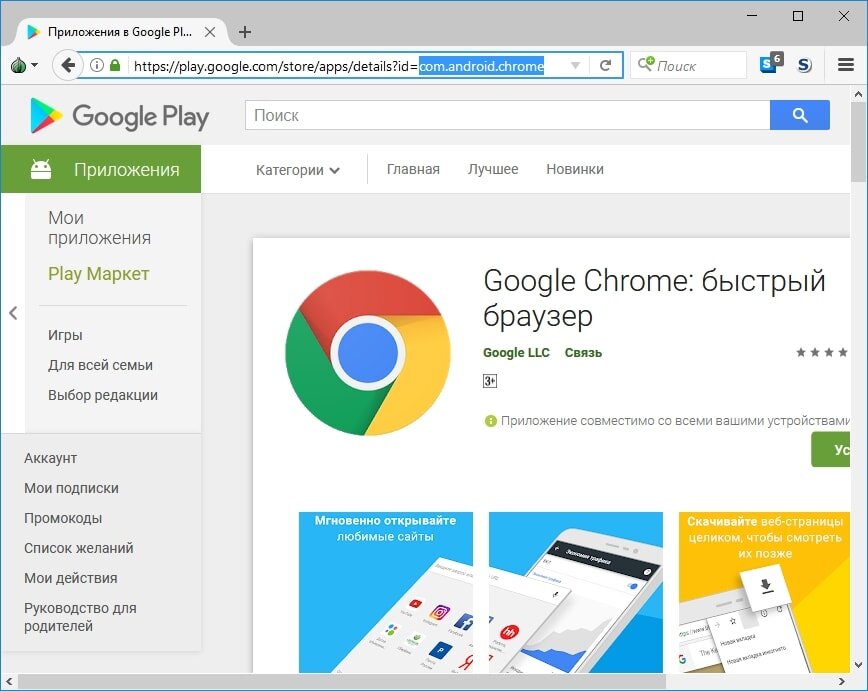
Task: Open the Лучшее tab
Action: coord(493,169)
